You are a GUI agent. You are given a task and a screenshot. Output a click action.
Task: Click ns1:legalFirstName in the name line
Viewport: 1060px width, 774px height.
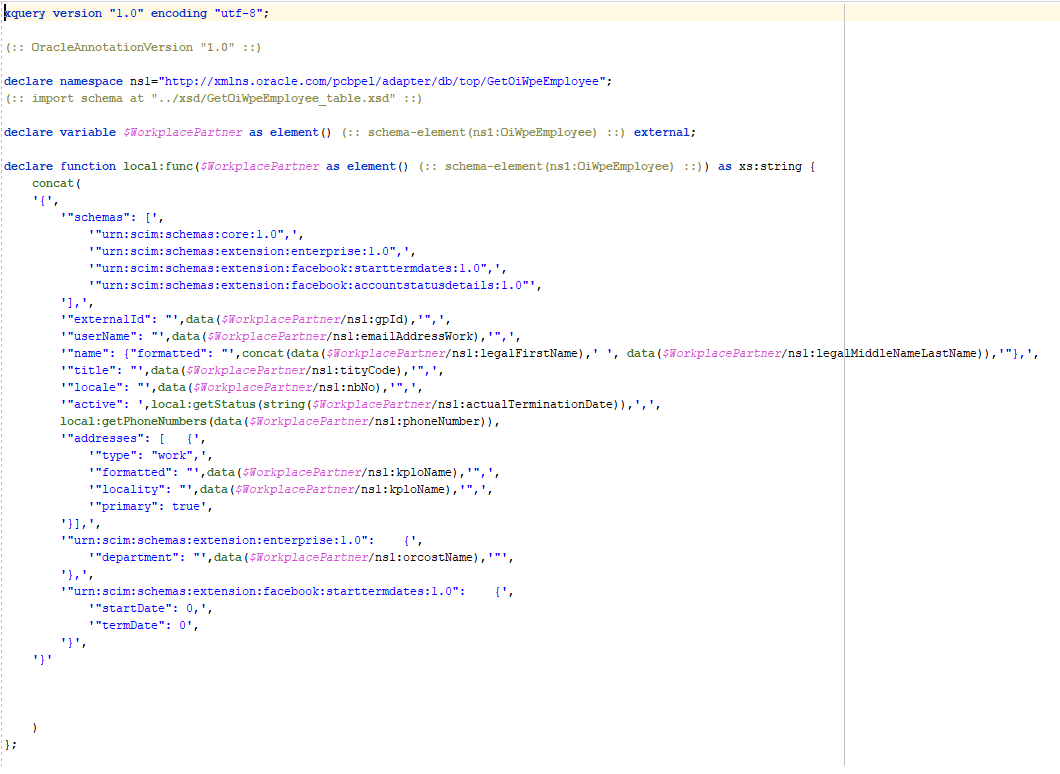(x=514, y=354)
